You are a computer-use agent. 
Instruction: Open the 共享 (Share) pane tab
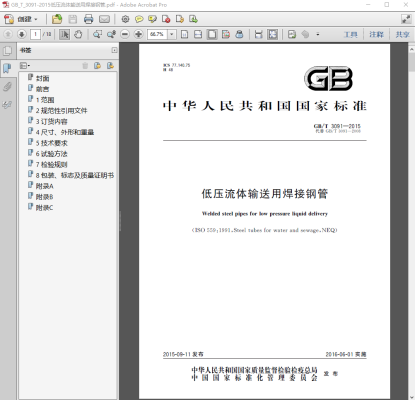point(402,34)
